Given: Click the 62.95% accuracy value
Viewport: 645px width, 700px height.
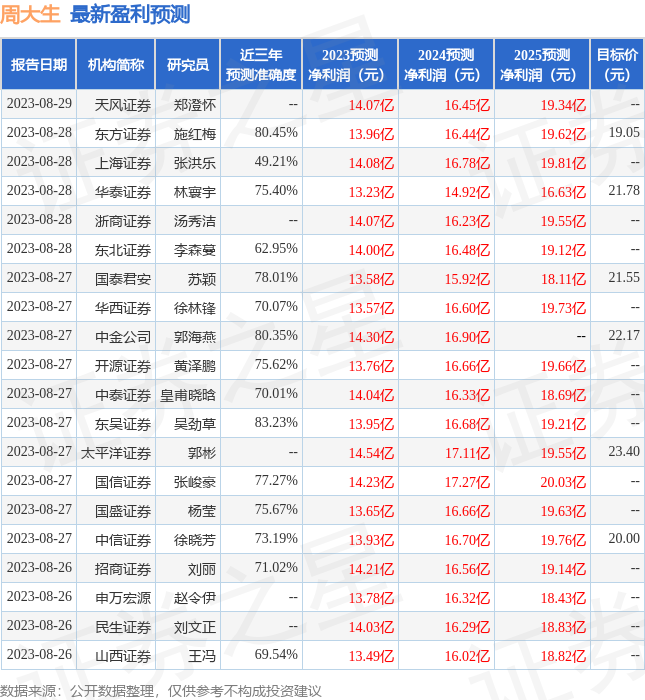Looking at the screenshot, I should click(x=276, y=249).
